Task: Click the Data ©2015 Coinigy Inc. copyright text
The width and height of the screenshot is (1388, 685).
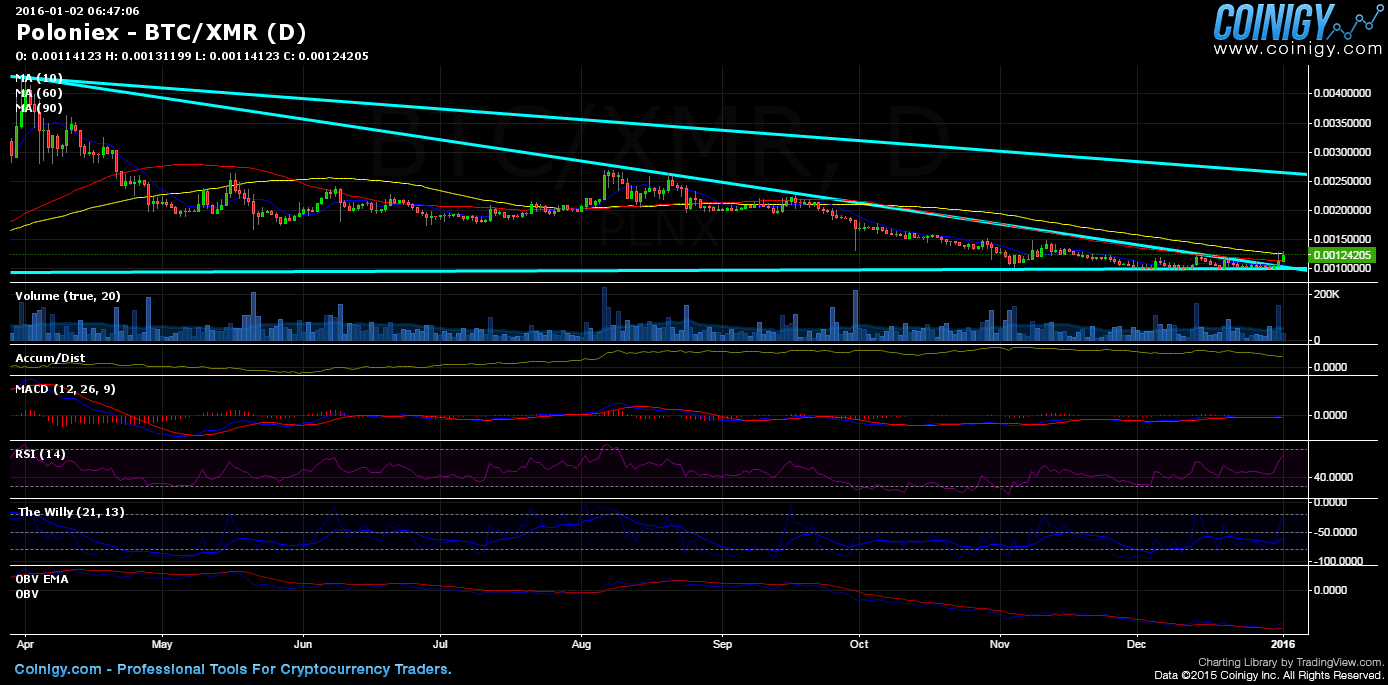Action: (1269, 676)
